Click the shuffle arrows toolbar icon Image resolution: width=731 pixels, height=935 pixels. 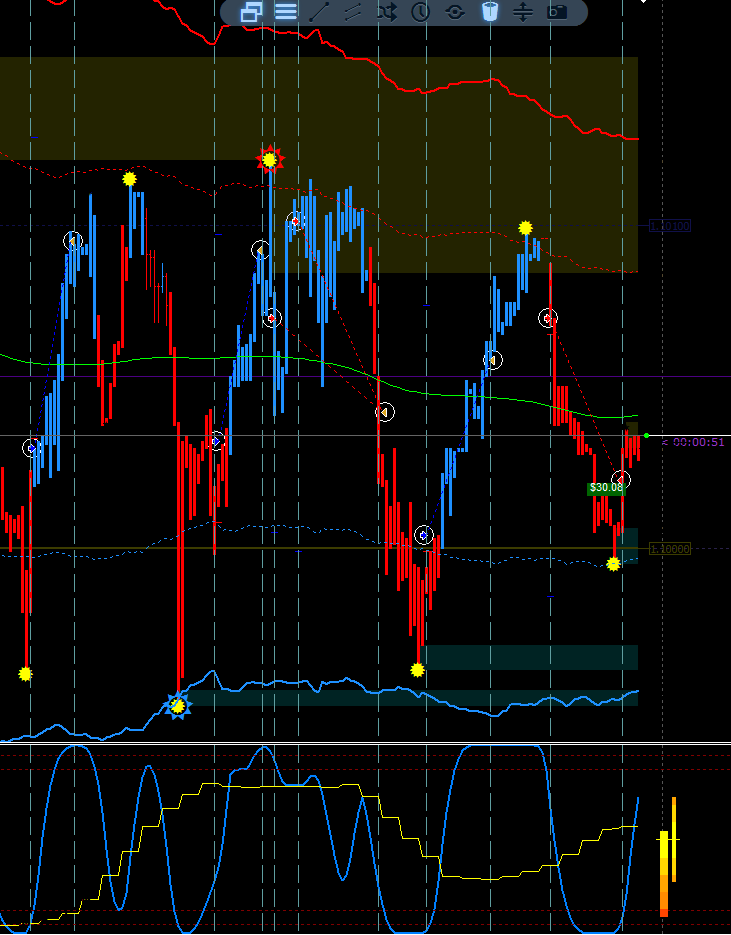pyautogui.click(x=386, y=12)
